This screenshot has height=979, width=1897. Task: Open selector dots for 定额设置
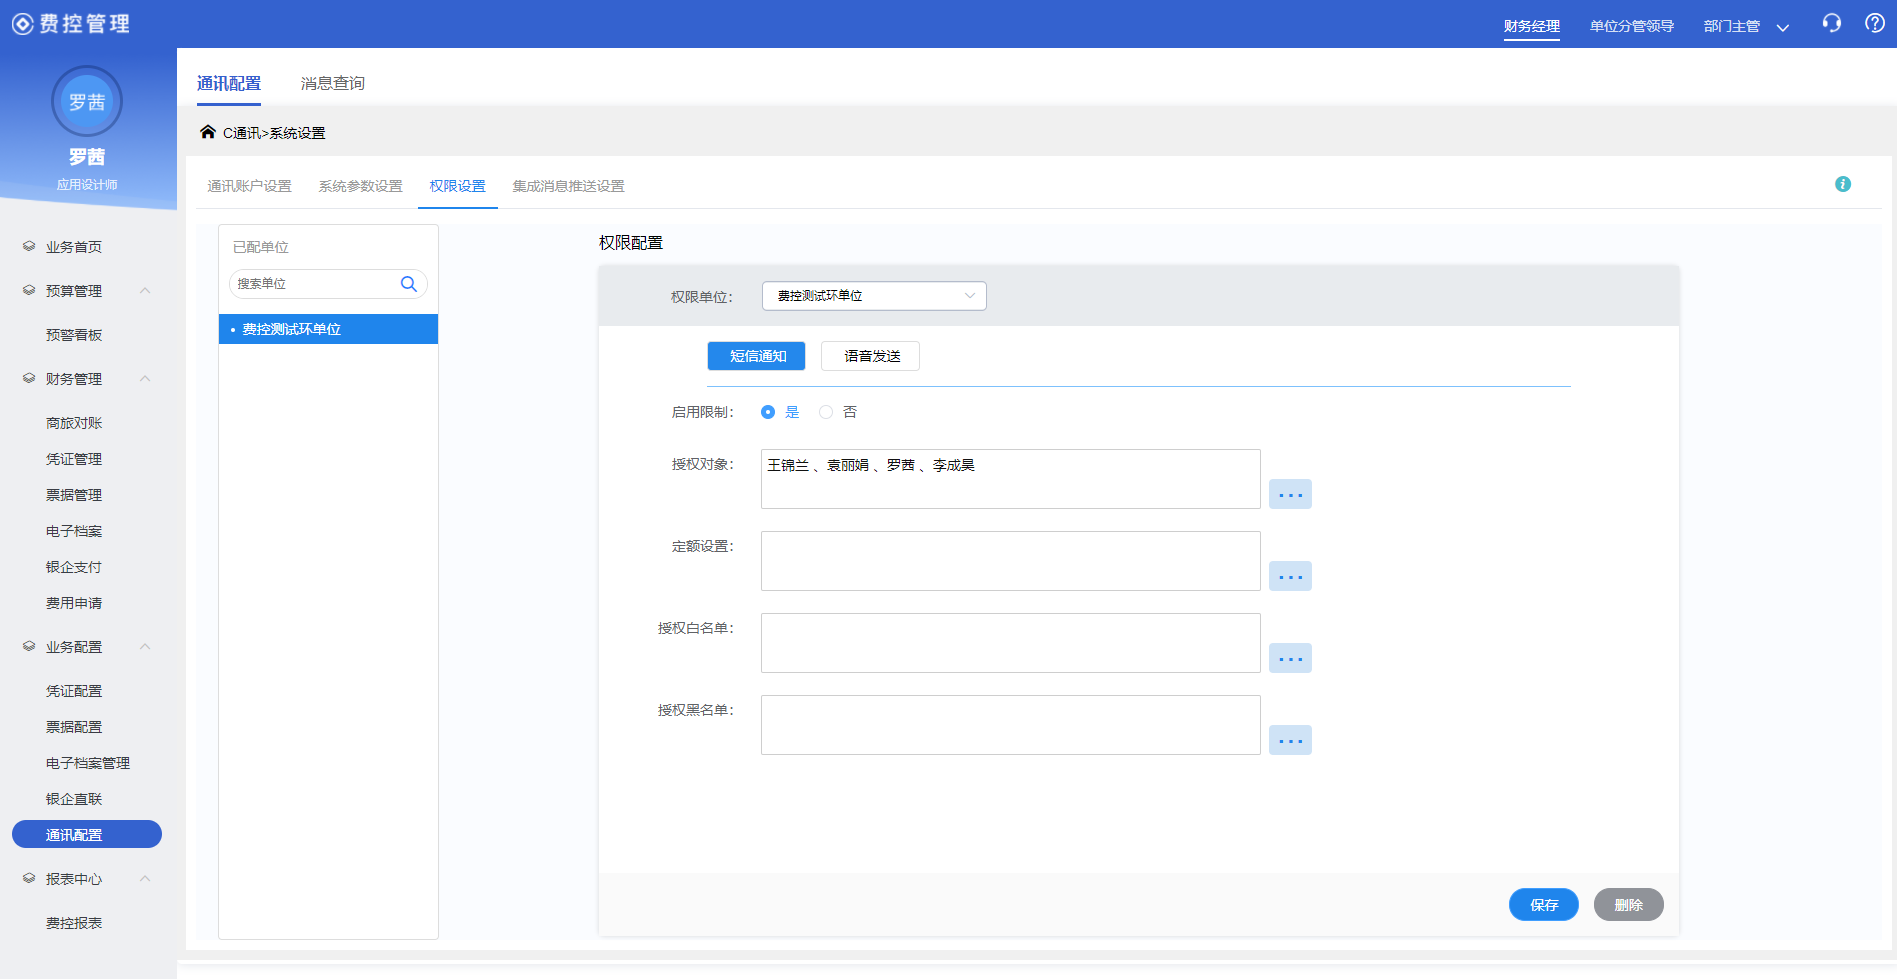(x=1290, y=576)
